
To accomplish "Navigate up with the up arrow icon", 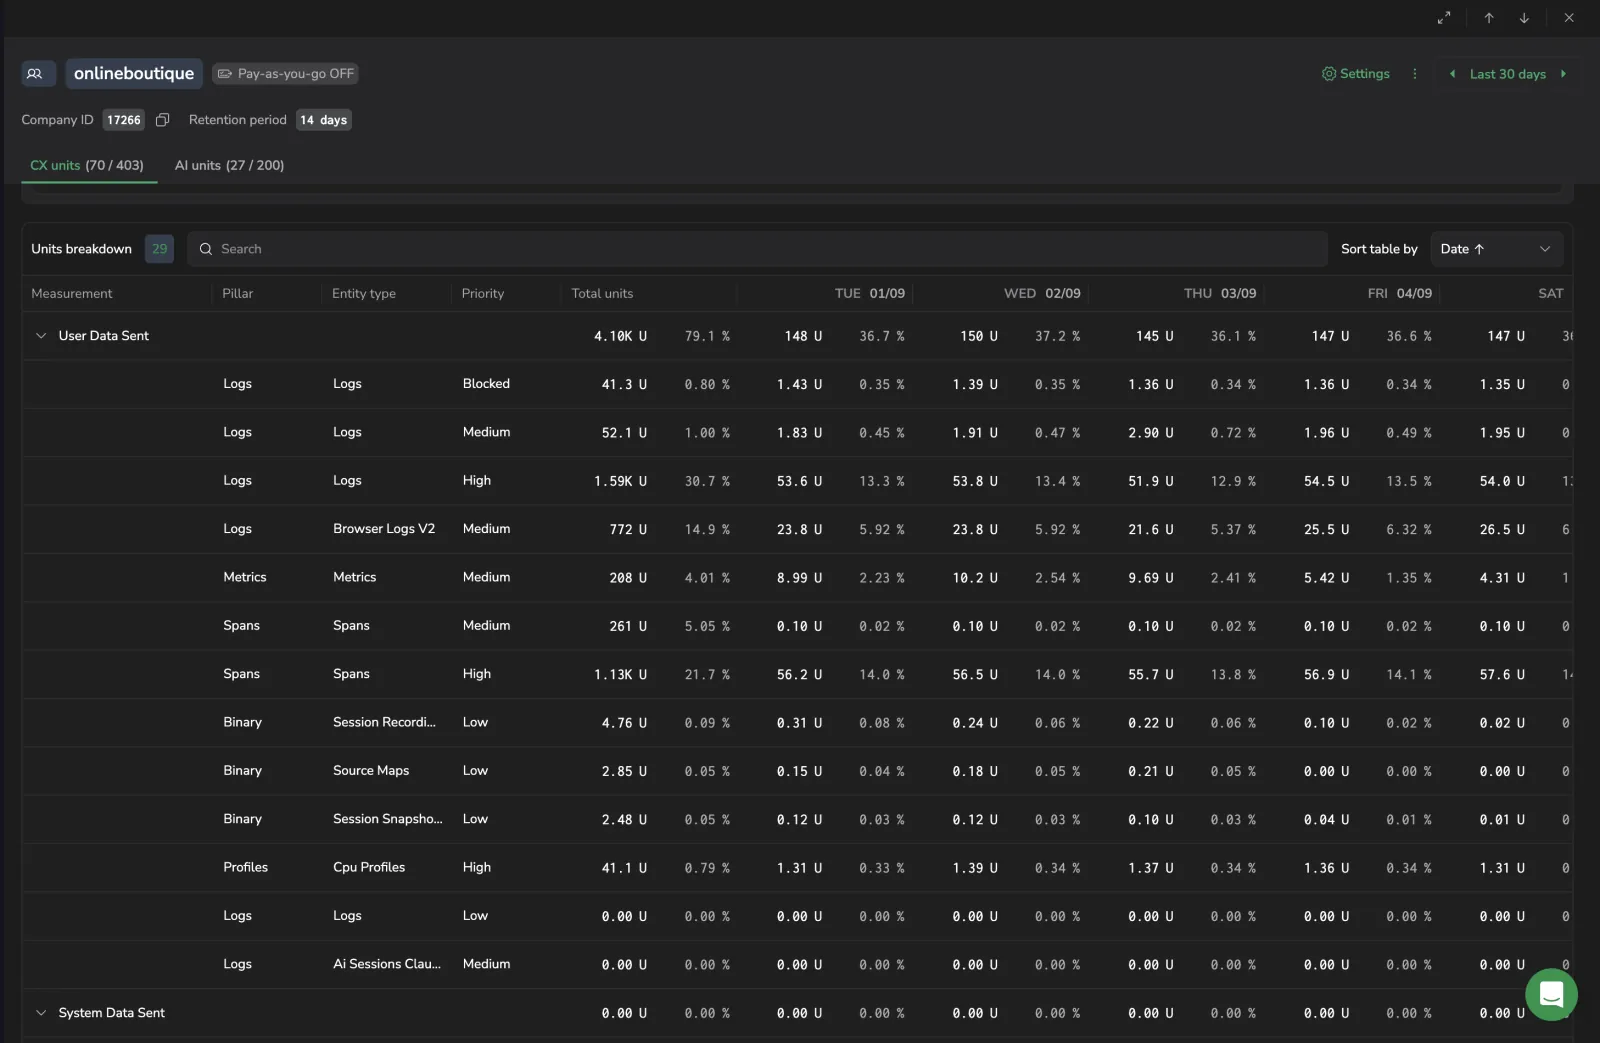I will point(1489,18).
